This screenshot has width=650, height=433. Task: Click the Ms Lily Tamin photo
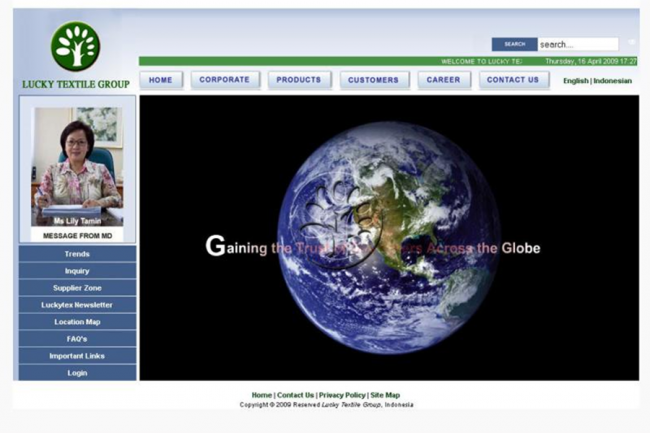click(x=77, y=165)
